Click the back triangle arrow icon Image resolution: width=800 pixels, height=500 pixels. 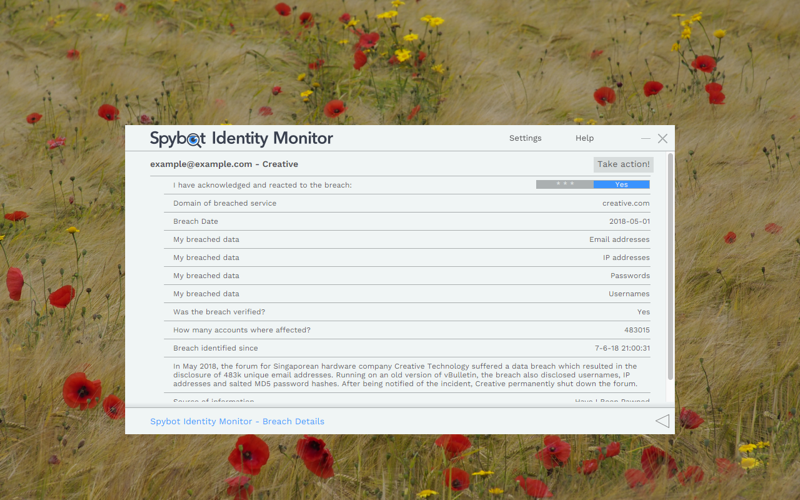click(662, 421)
